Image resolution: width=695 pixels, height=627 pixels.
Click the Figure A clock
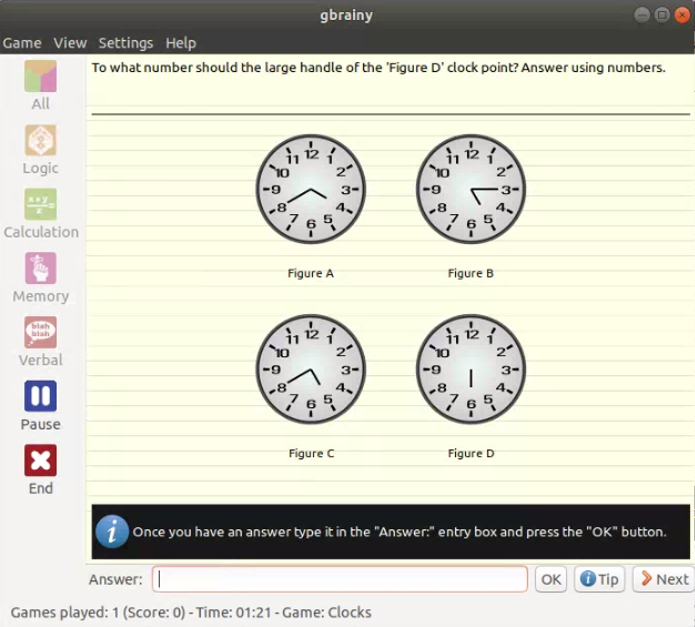(311, 189)
